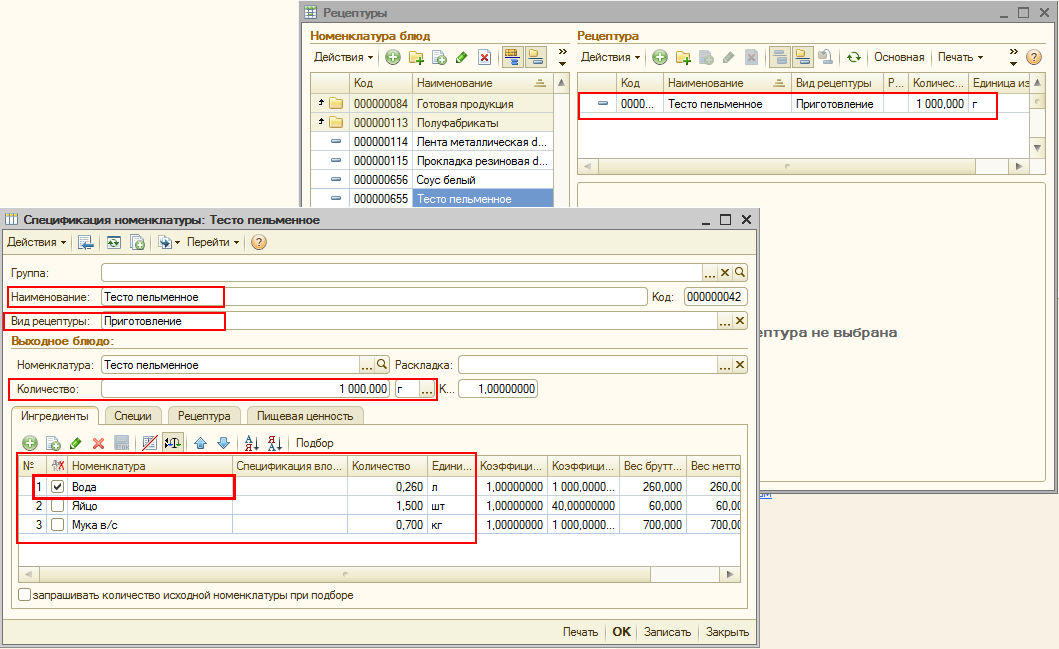Check the checkbox for Яйцо ingredient
The width and height of the screenshot is (1059, 649).
(x=58, y=506)
